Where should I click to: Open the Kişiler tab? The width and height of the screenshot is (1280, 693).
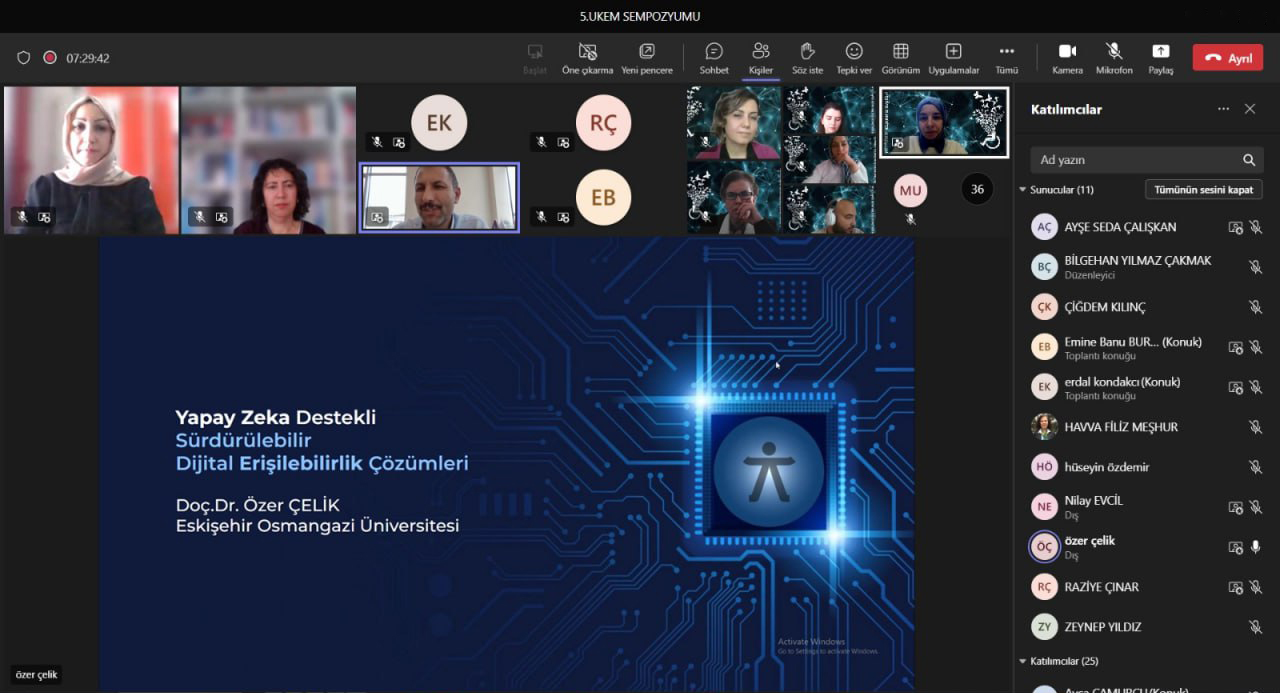(x=760, y=58)
